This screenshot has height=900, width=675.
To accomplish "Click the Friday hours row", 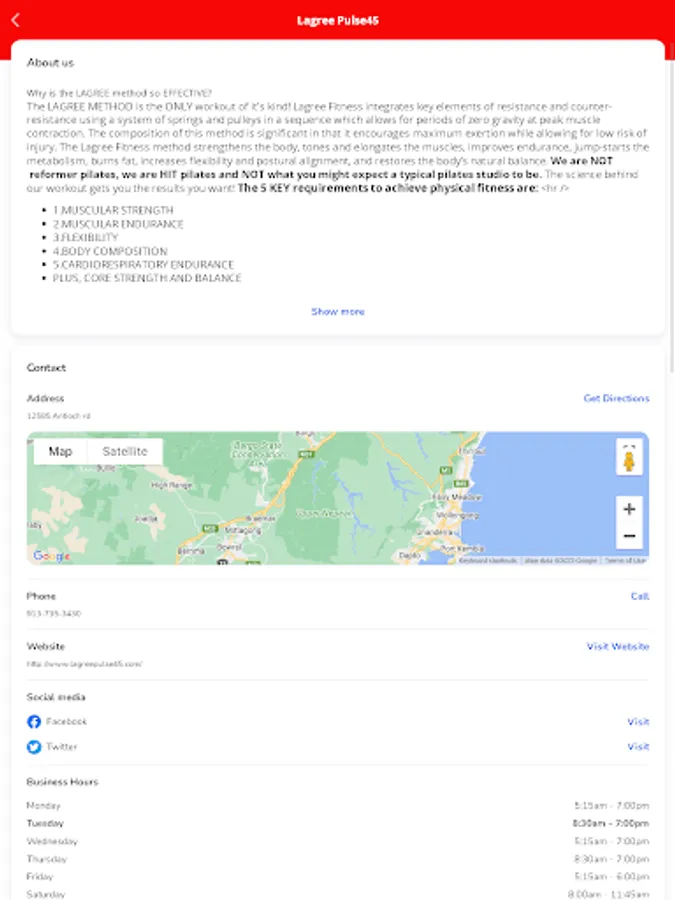I will pyautogui.click(x=338, y=876).
